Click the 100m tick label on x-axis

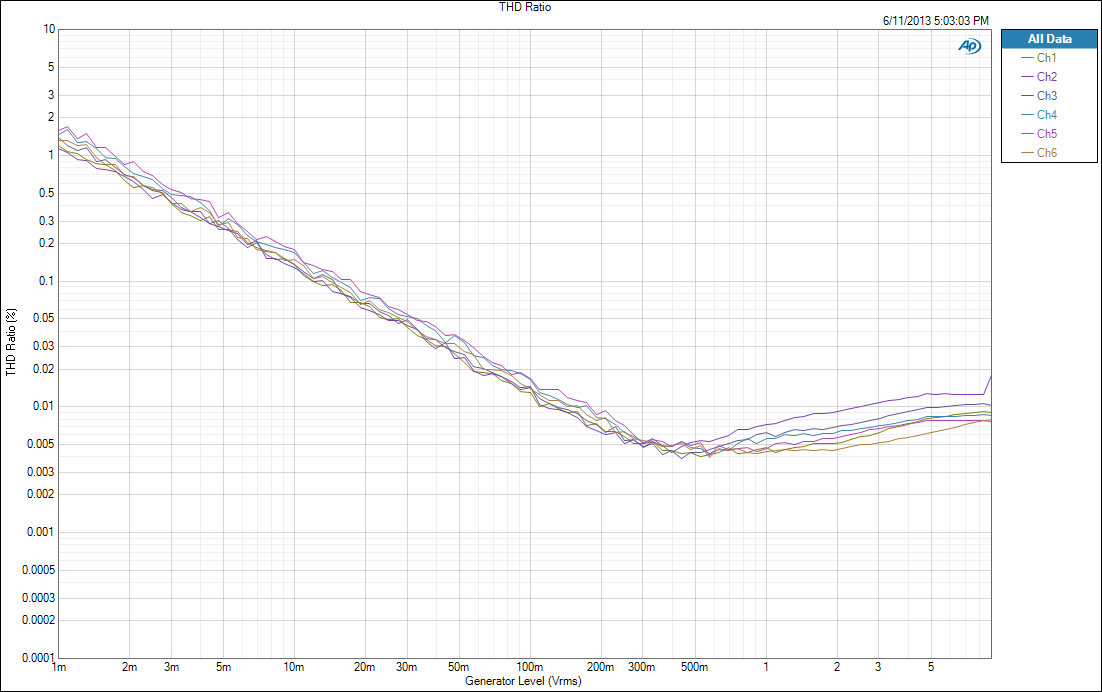tap(530, 667)
